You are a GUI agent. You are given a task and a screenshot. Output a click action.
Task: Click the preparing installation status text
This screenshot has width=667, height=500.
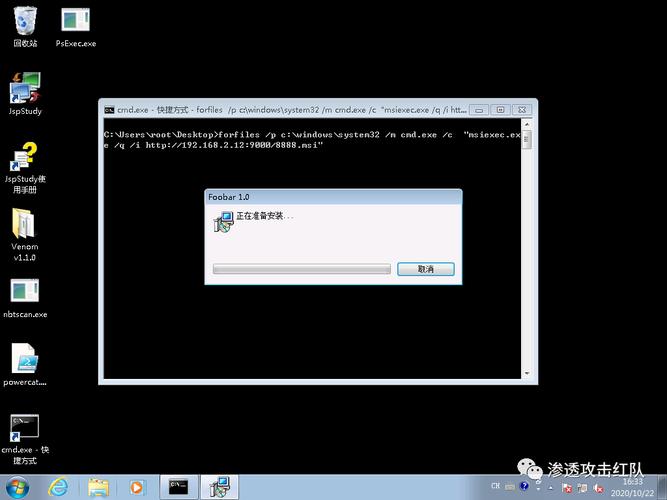pyautogui.click(x=265, y=216)
